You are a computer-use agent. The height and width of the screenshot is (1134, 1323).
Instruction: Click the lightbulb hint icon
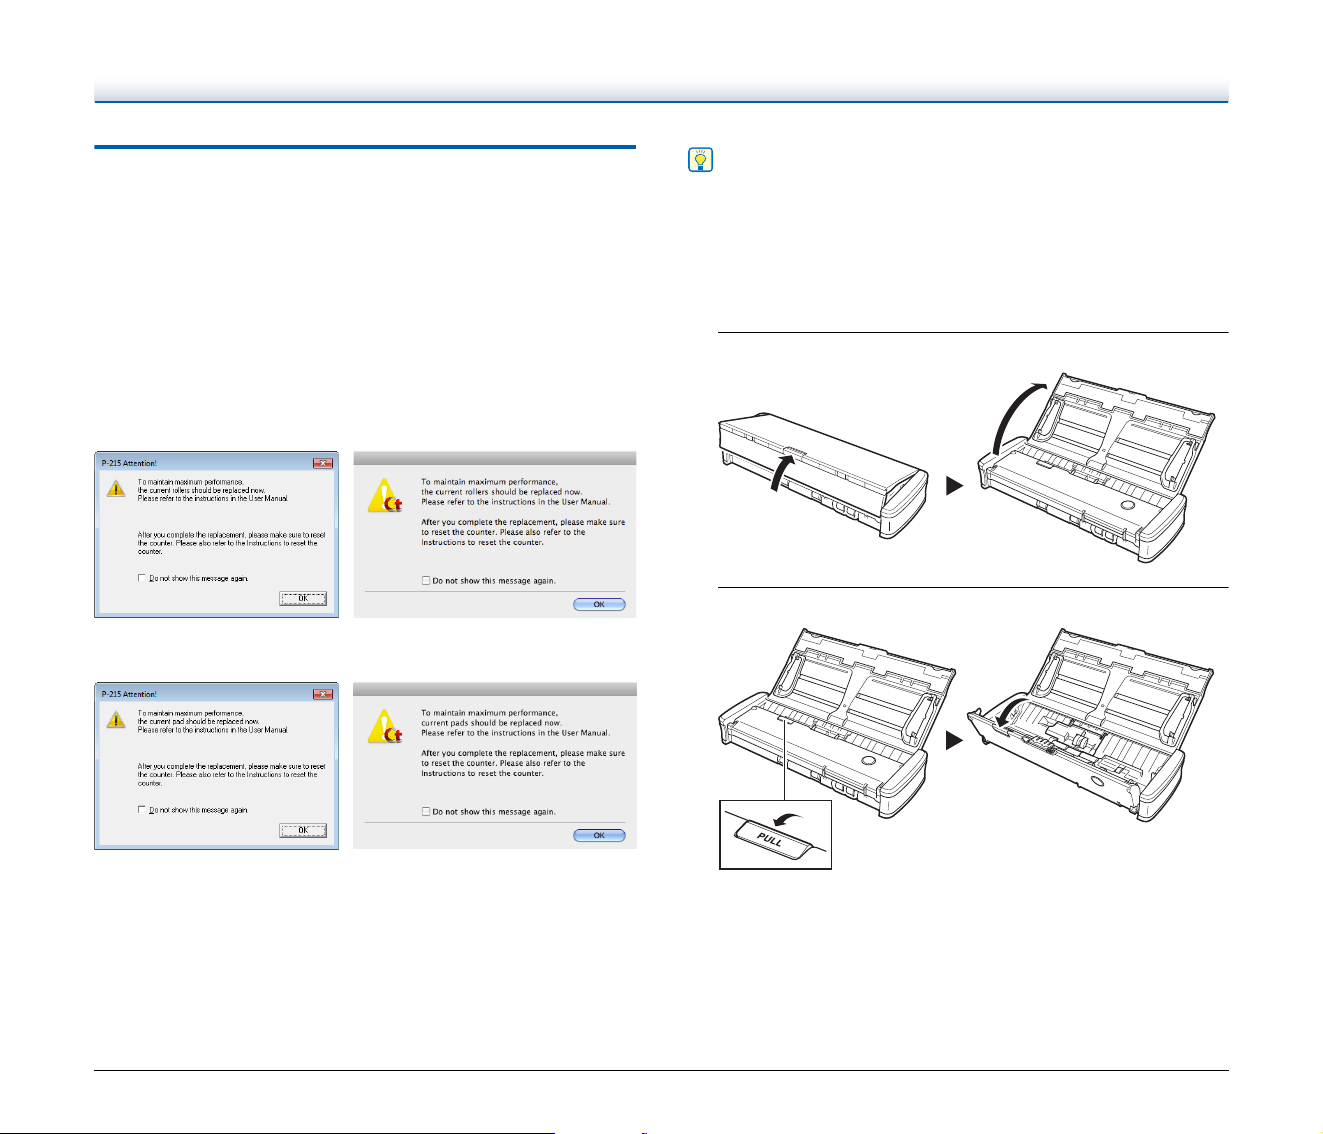click(701, 161)
